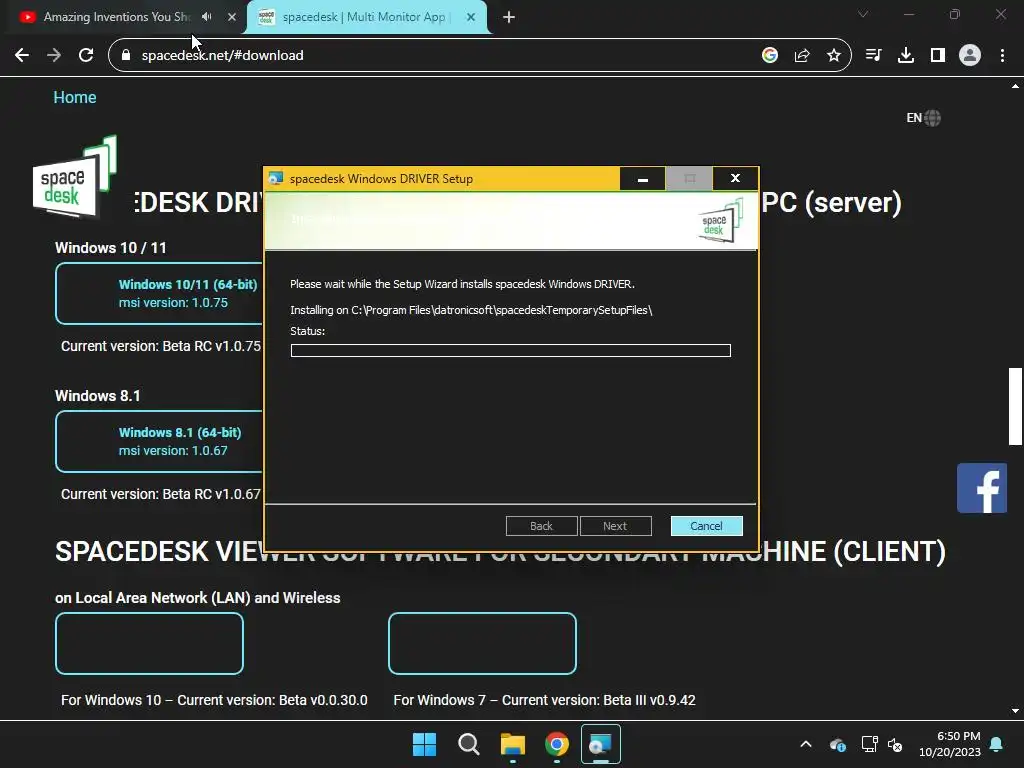Open the Chrome downloads icon

coord(905,56)
